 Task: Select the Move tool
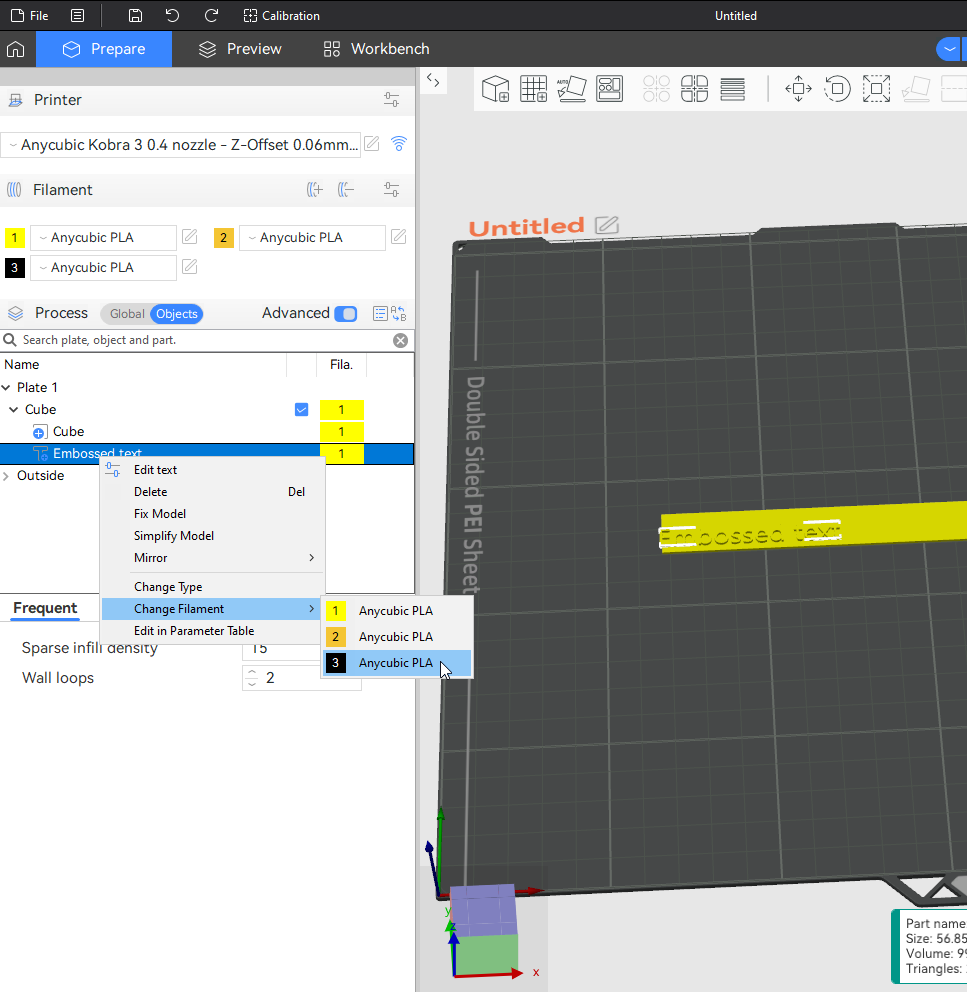coord(798,89)
